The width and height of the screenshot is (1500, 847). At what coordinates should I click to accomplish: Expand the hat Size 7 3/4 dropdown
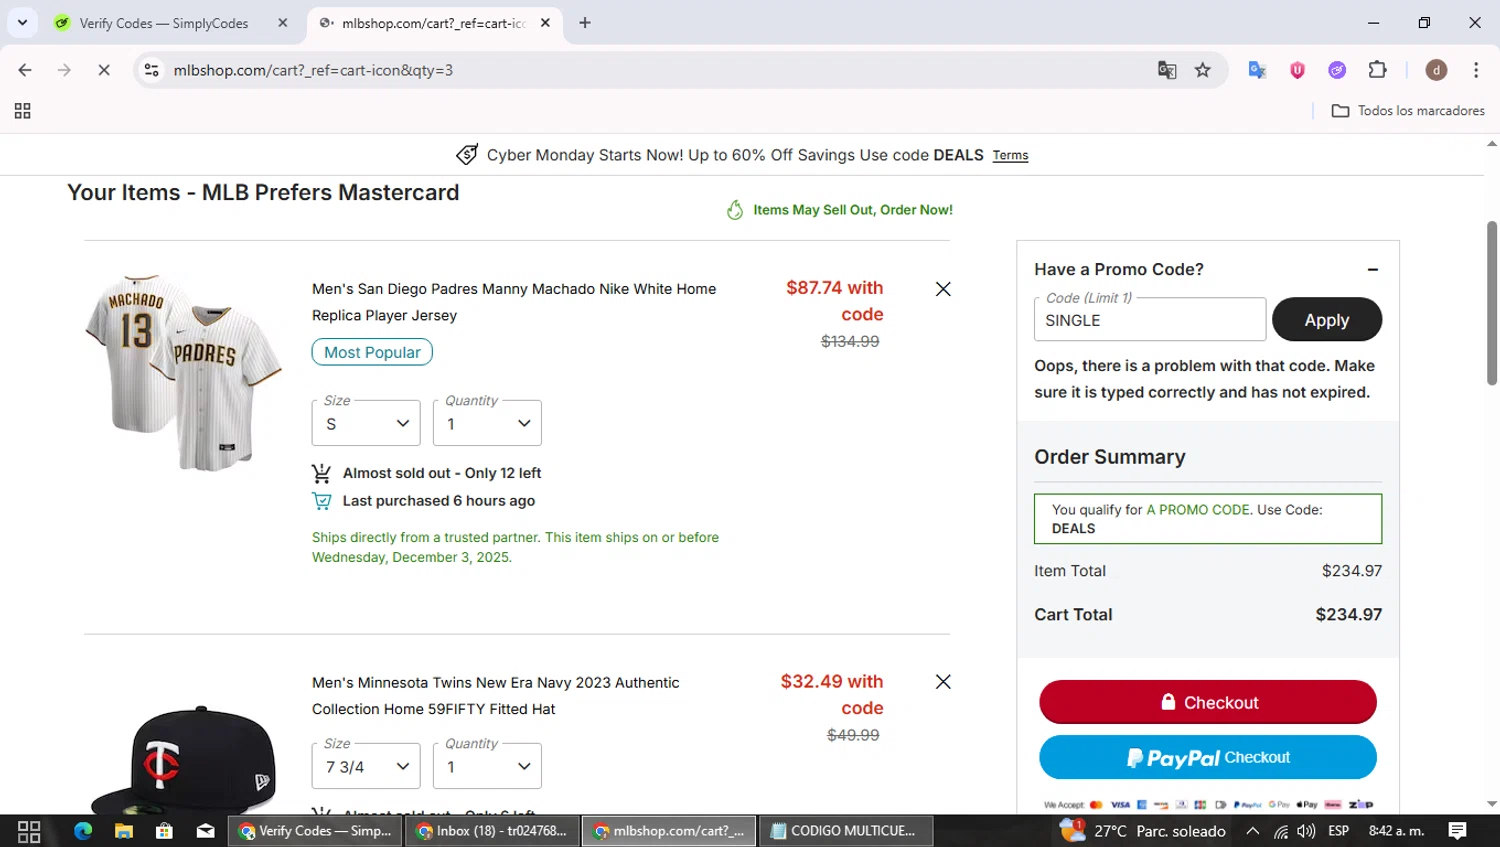click(366, 766)
